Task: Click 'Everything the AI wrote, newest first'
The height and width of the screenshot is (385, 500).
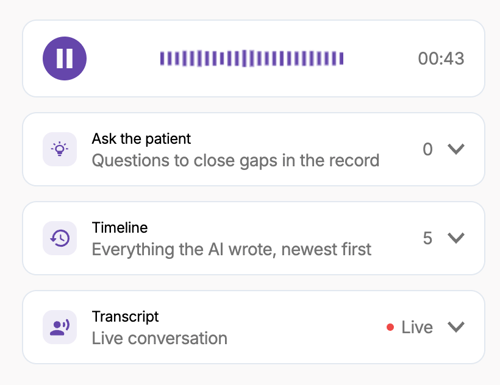Action: pos(231,249)
